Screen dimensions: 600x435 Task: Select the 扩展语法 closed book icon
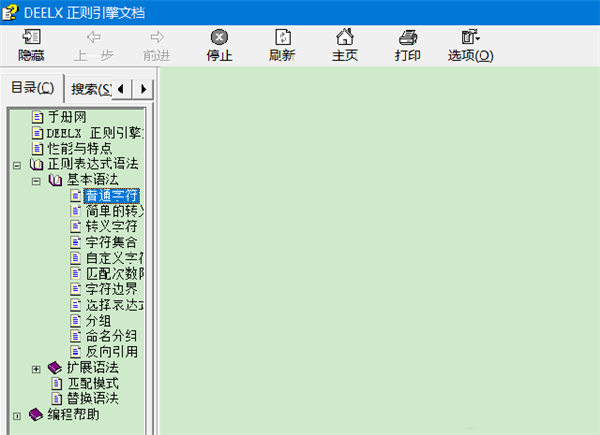(55, 368)
